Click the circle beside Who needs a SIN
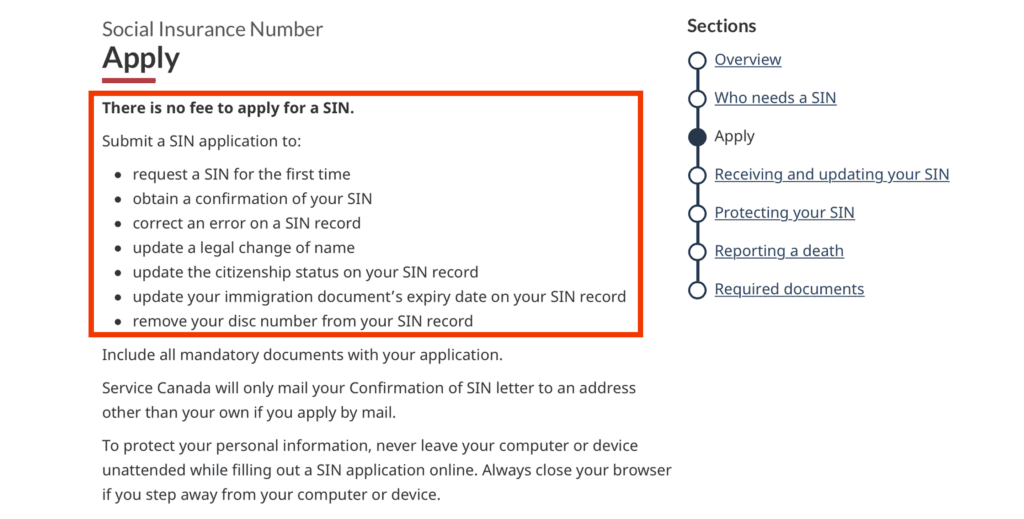 click(x=697, y=98)
